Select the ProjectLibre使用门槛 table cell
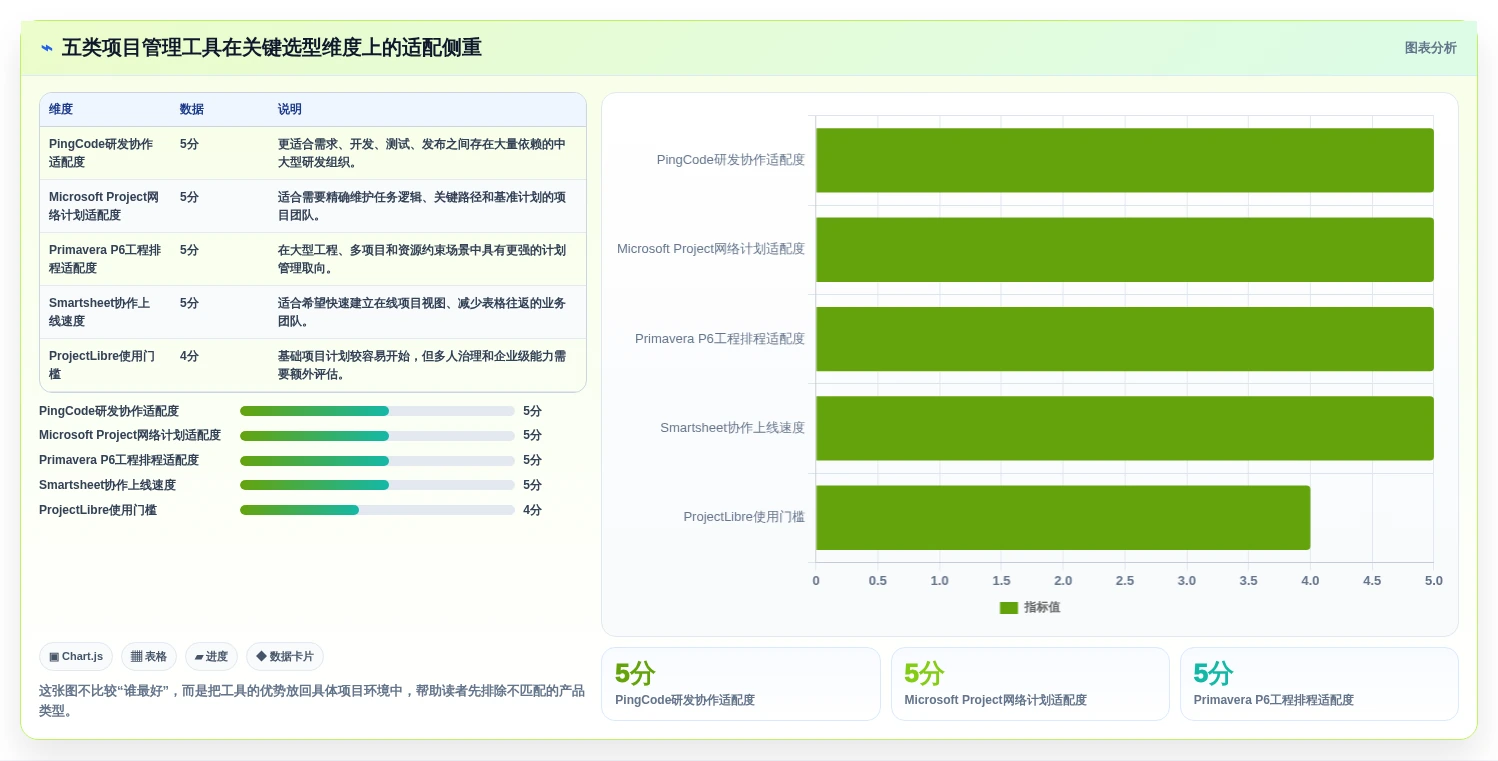The height and width of the screenshot is (761, 1498). 104,365
